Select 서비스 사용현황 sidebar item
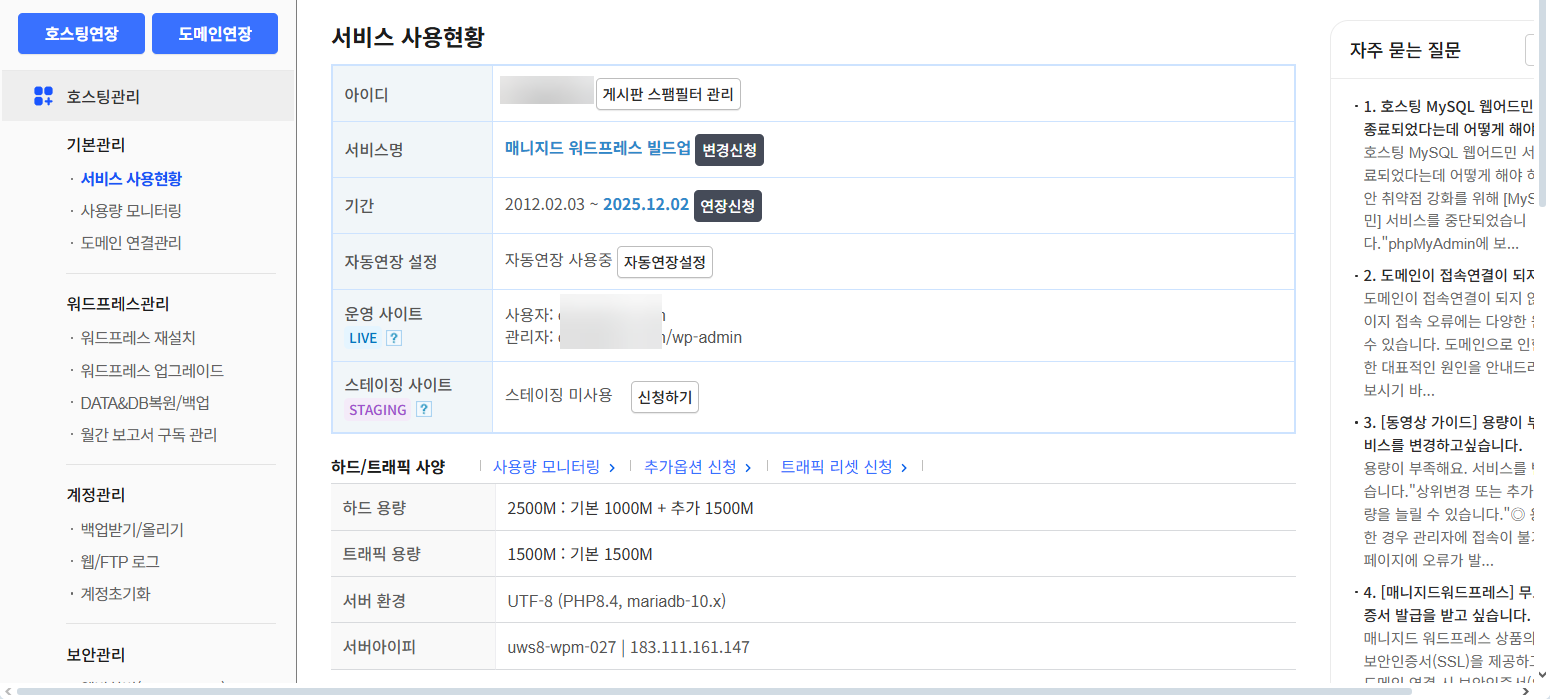The height and width of the screenshot is (699, 1550). (131, 179)
